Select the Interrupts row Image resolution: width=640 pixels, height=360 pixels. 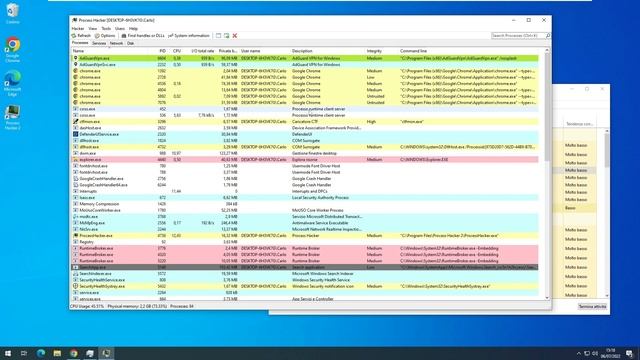click(x=304, y=191)
